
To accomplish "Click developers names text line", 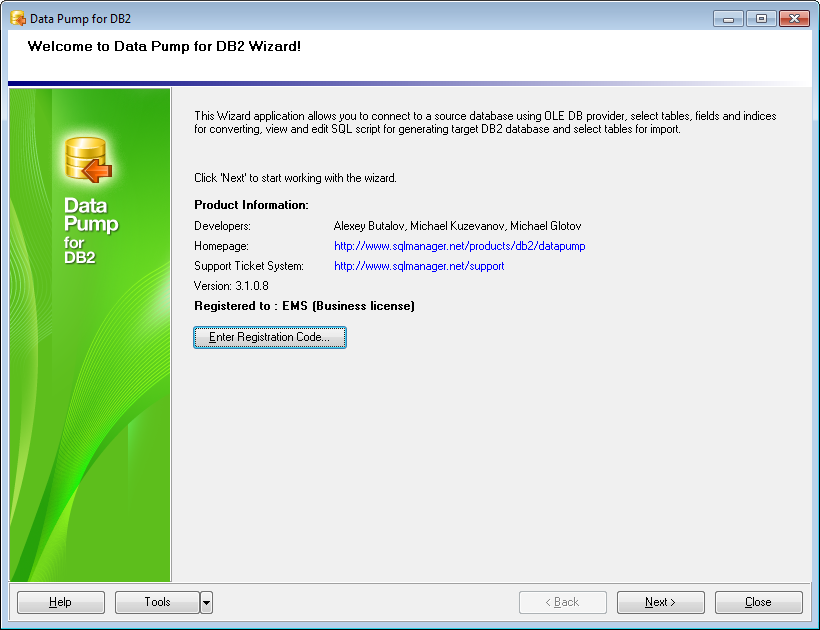I will click(458, 226).
